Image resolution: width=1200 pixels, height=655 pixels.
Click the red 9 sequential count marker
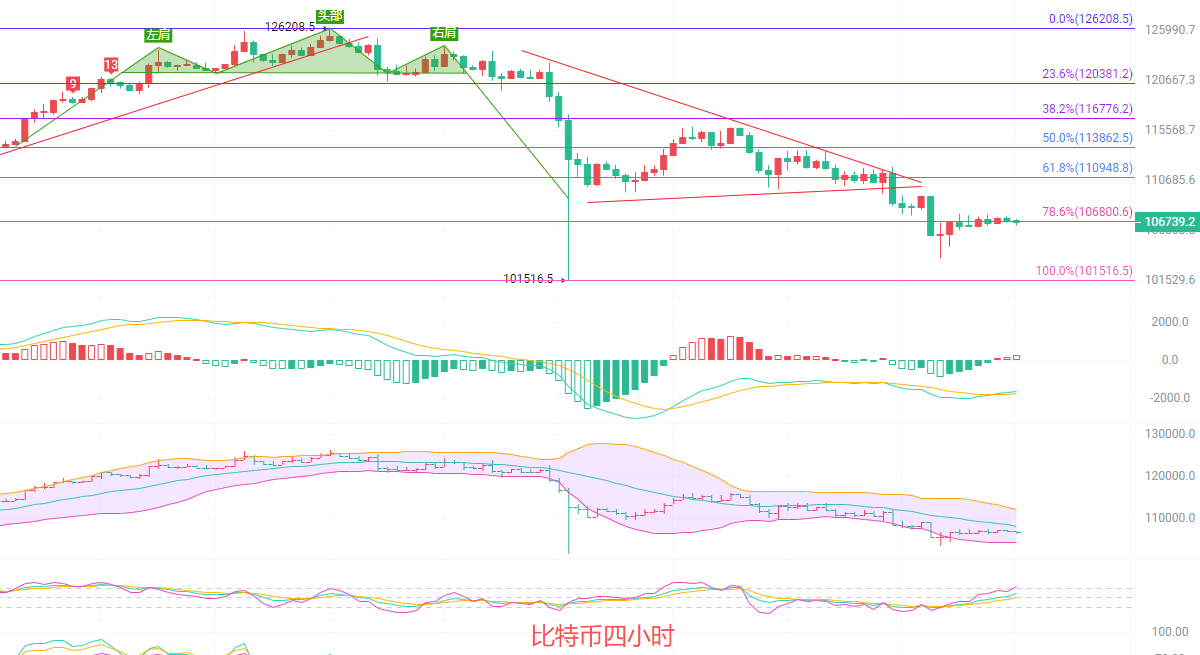coord(72,83)
